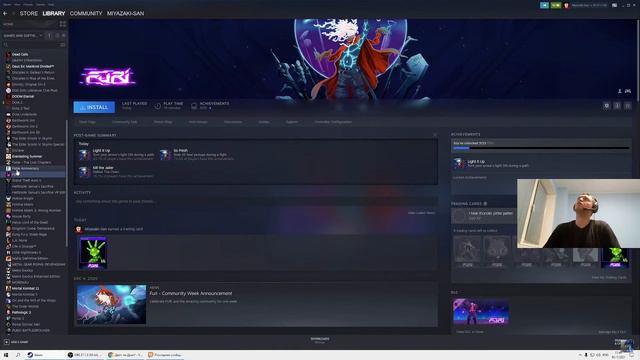Open the announcements icon in top bar
Image resolution: width=640 pixels, height=360 pixels.
click(544, 5)
